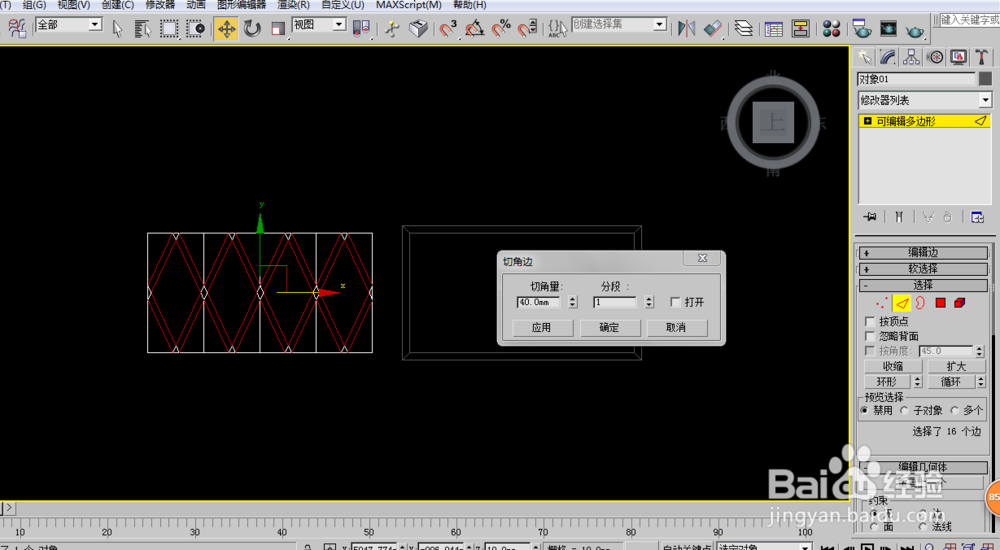1000x550 pixels.
Task: Enable the 按顶点 checkbox
Action: point(870,321)
